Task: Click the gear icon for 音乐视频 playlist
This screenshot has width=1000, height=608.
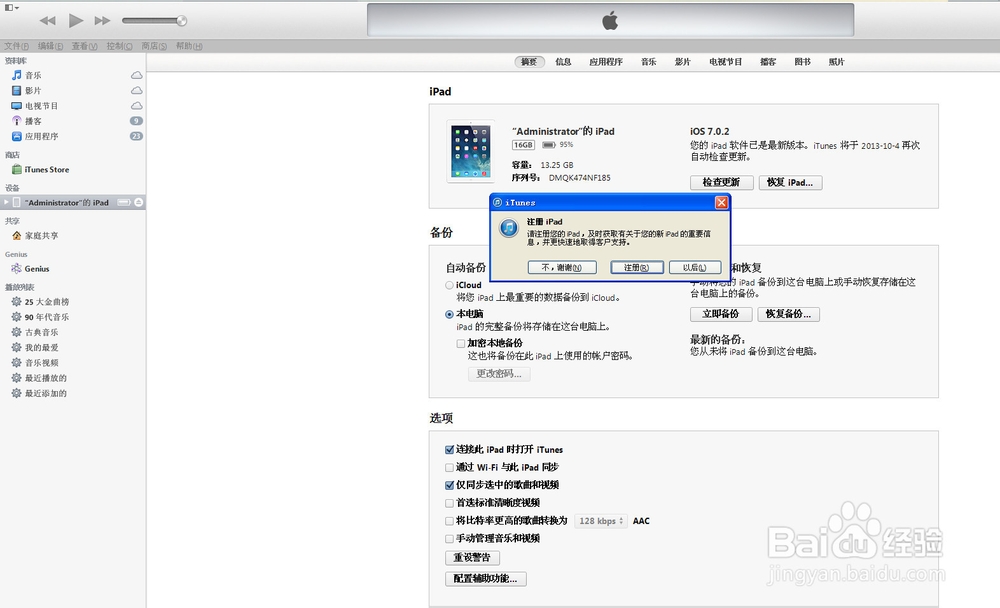Action: 17,362
